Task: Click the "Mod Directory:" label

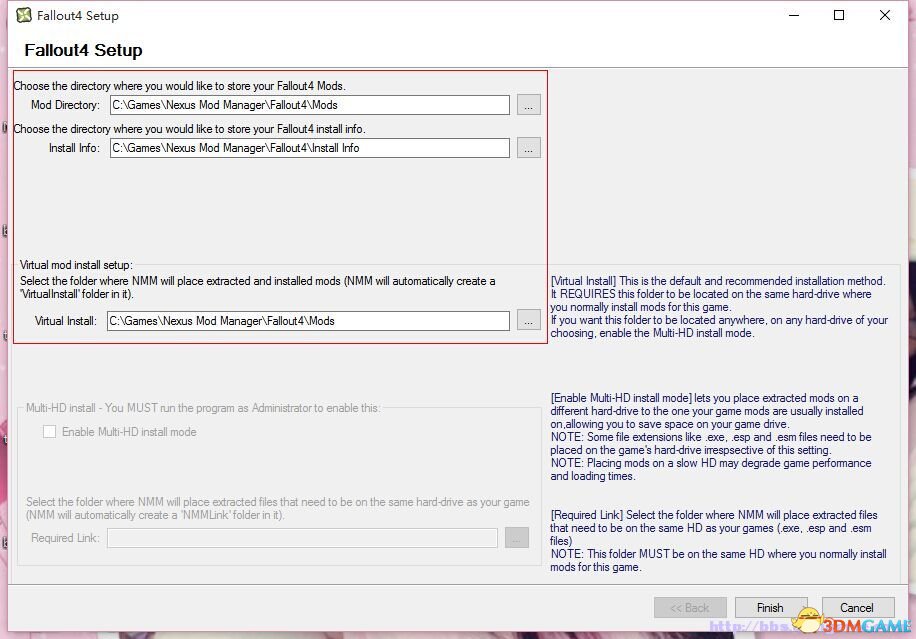Action: coord(65,105)
